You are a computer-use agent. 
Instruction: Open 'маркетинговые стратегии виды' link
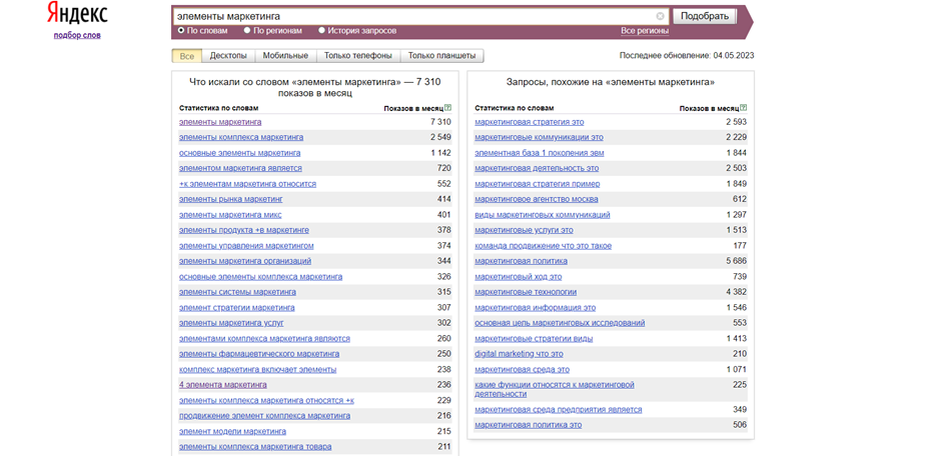(x=534, y=339)
